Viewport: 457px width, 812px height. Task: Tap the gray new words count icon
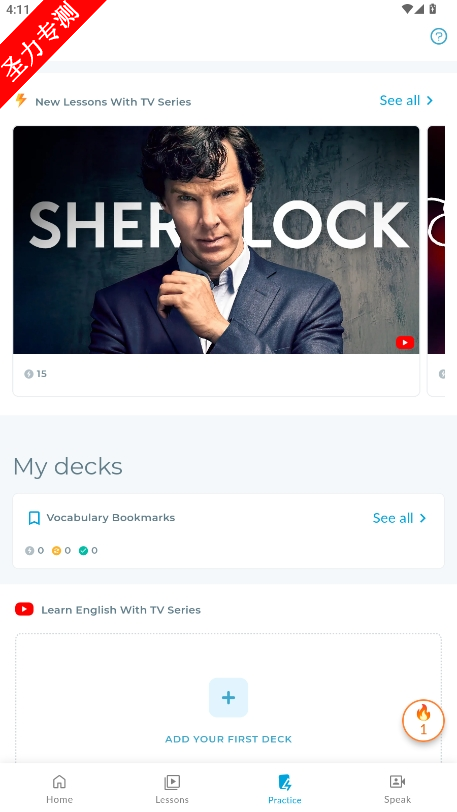(x=30, y=550)
